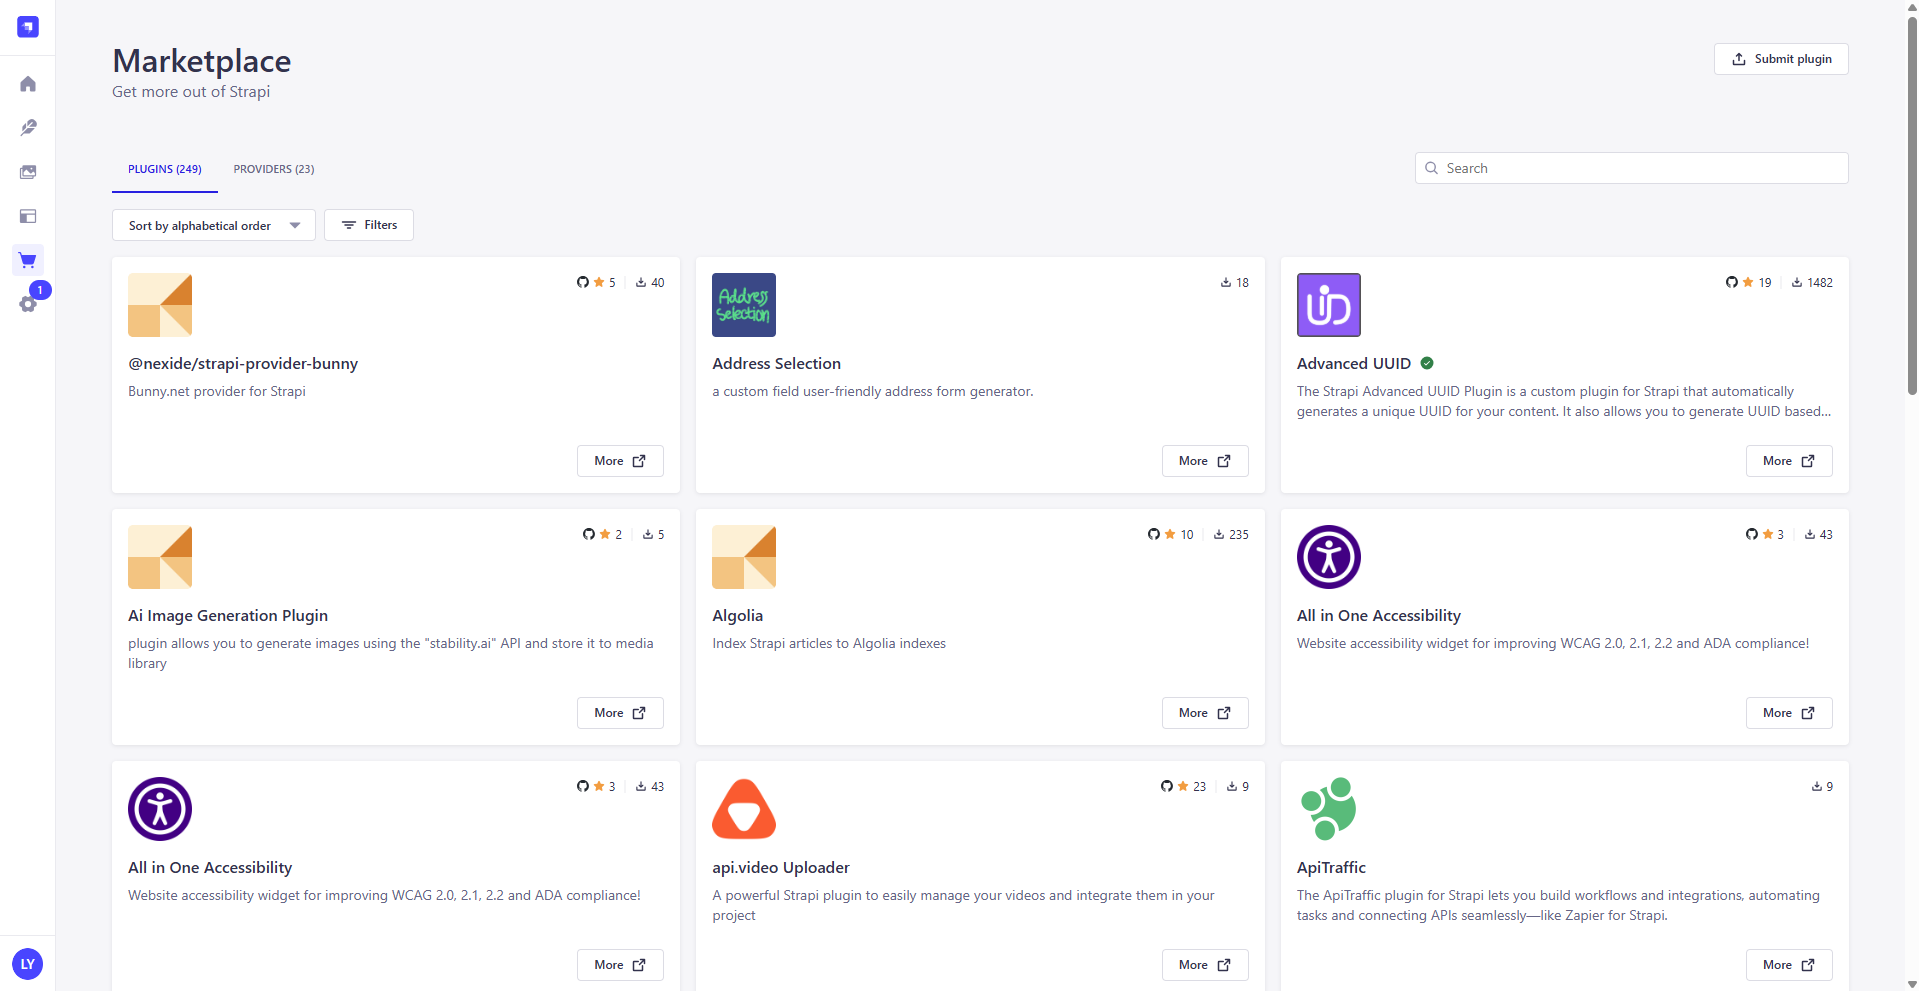This screenshot has height=991, width=1919.
Task: Click Address Selection title text
Action: pyautogui.click(x=776, y=364)
